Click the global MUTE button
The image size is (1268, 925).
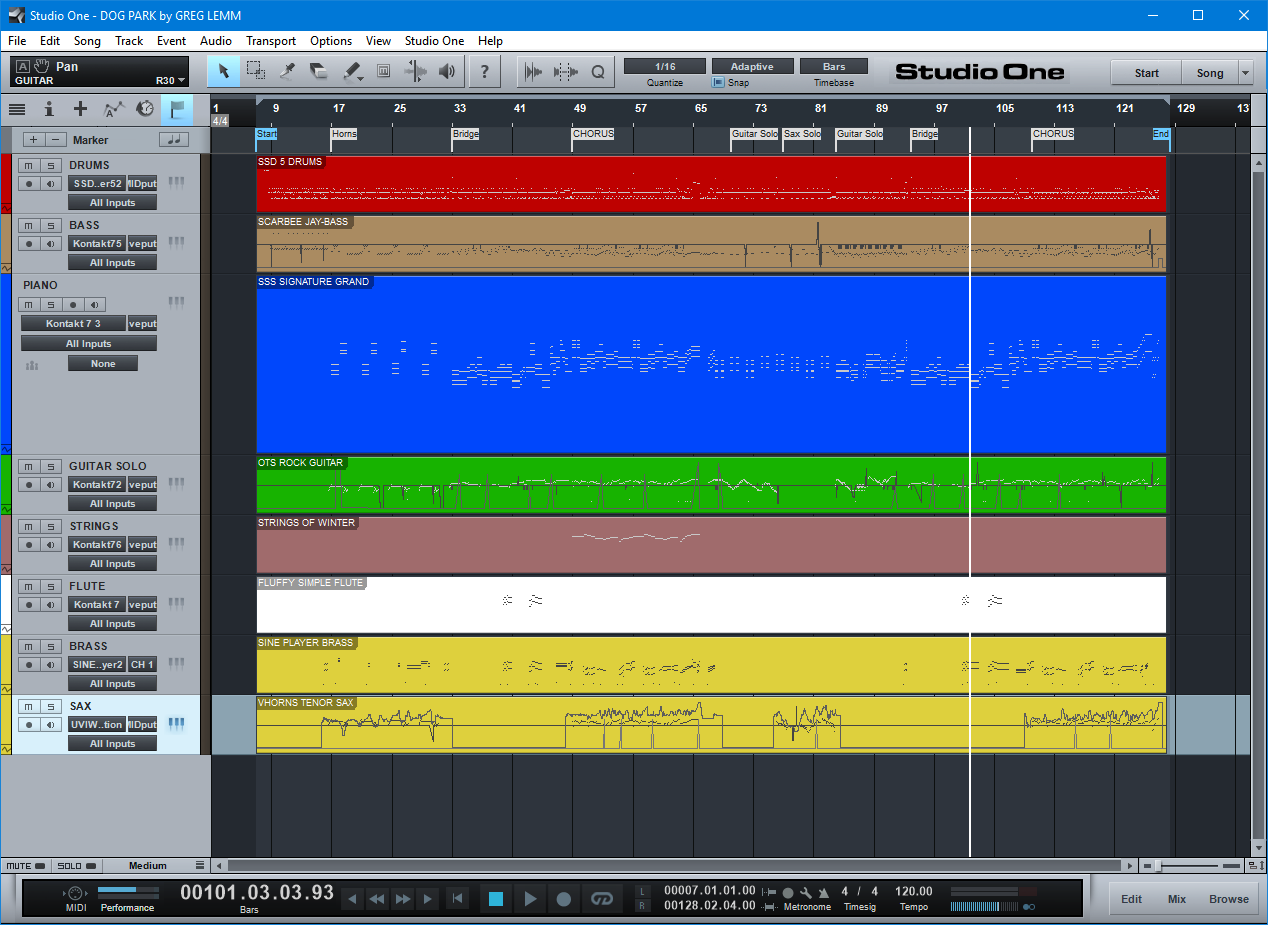click(x=25, y=866)
